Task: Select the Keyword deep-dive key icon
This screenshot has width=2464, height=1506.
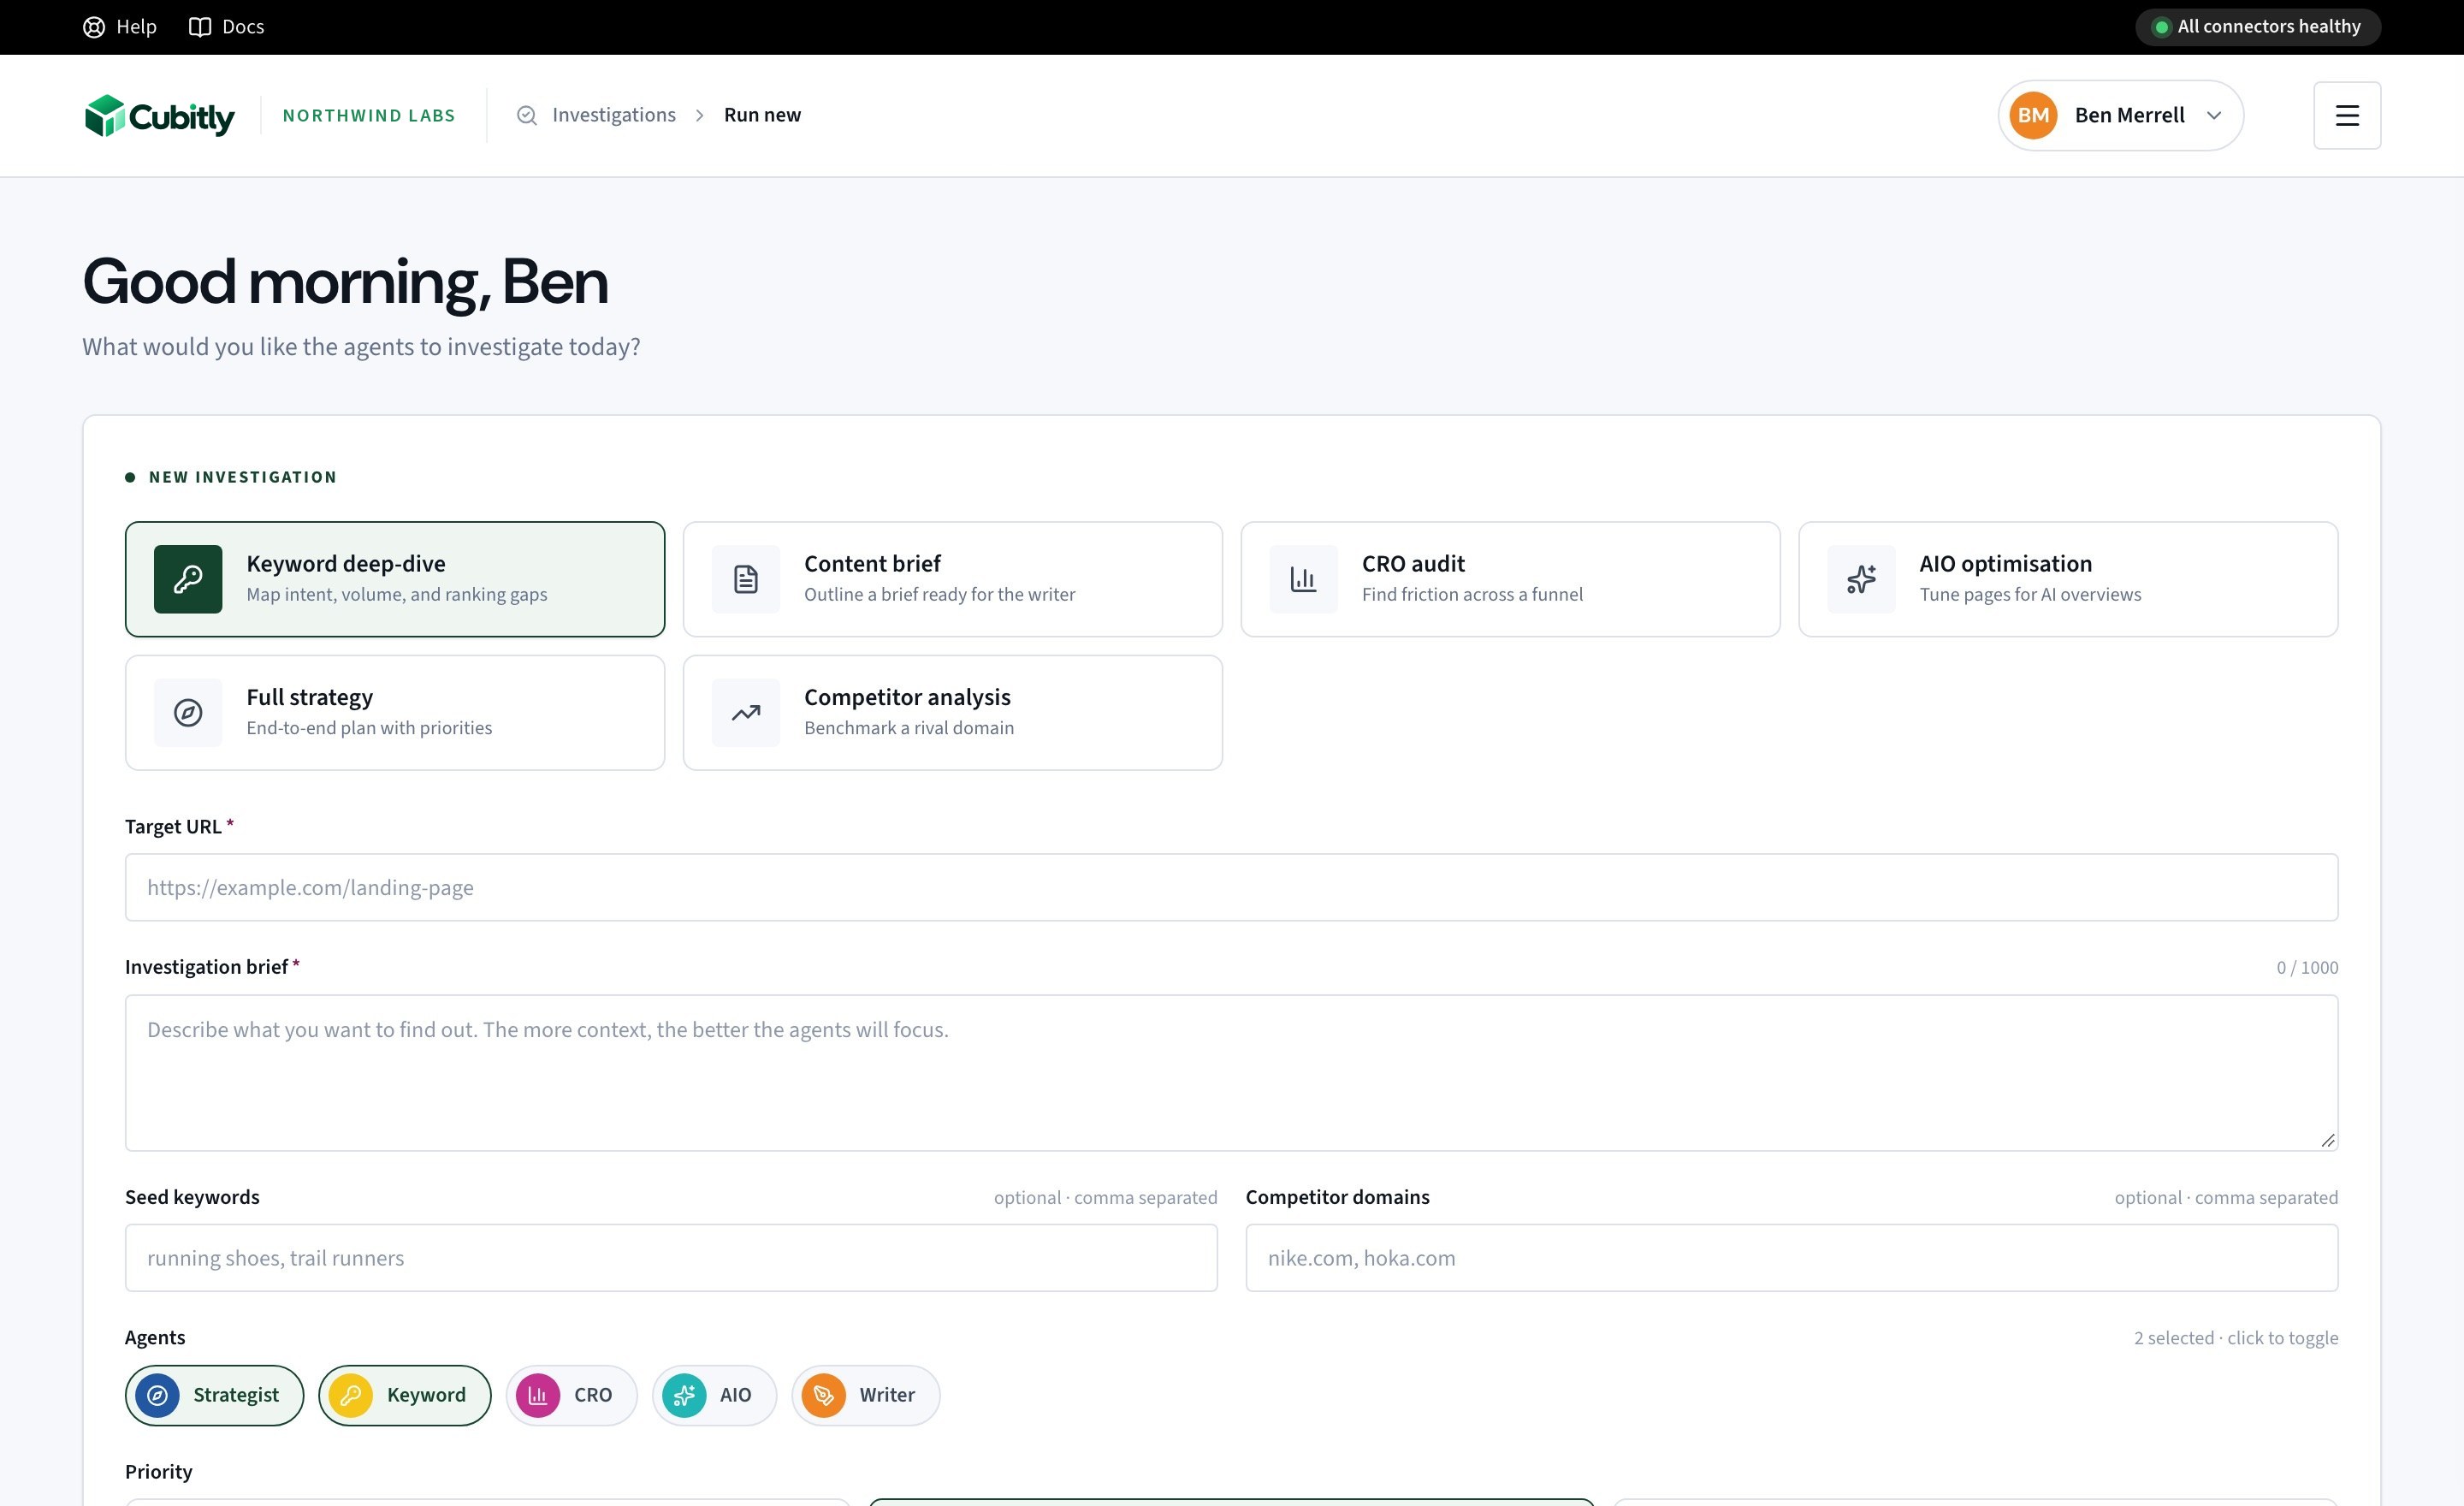Action: (x=188, y=579)
